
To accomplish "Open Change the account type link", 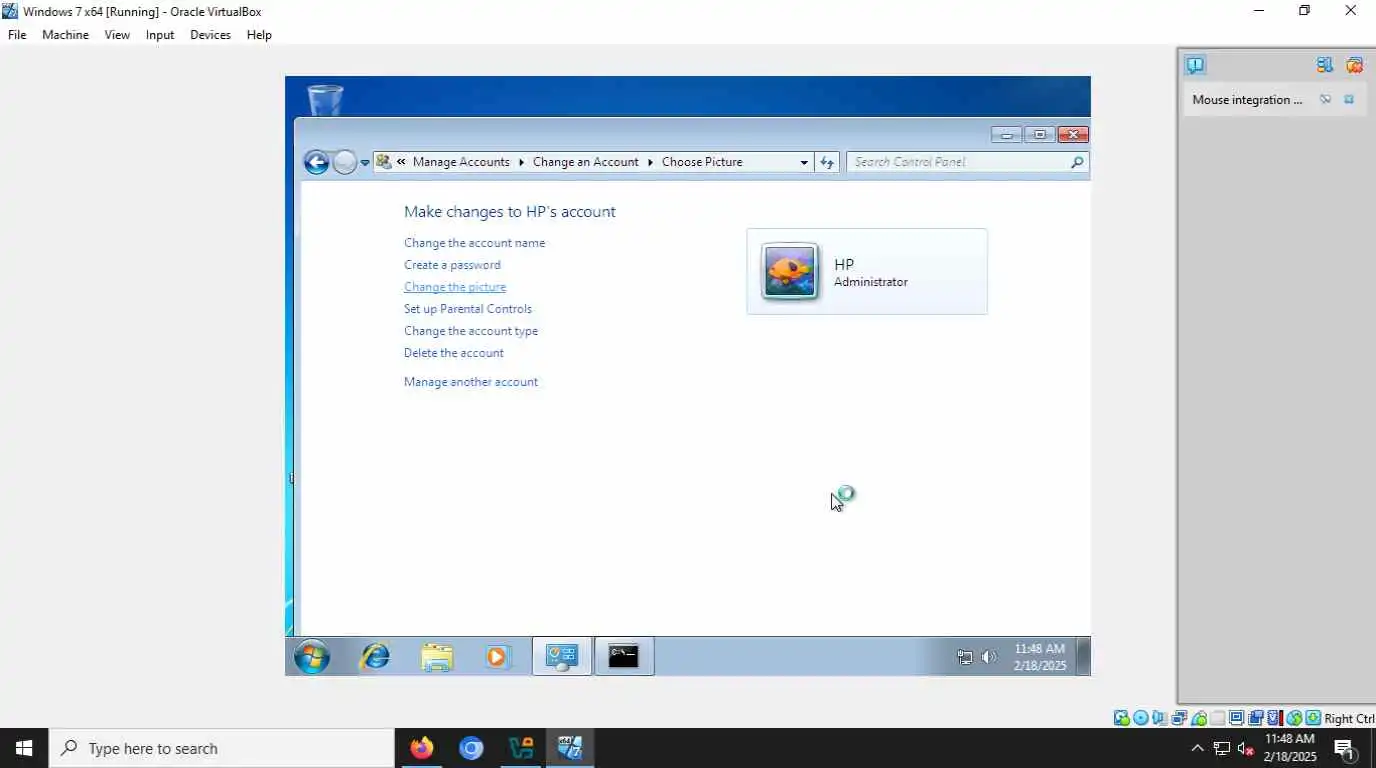I will (471, 331).
